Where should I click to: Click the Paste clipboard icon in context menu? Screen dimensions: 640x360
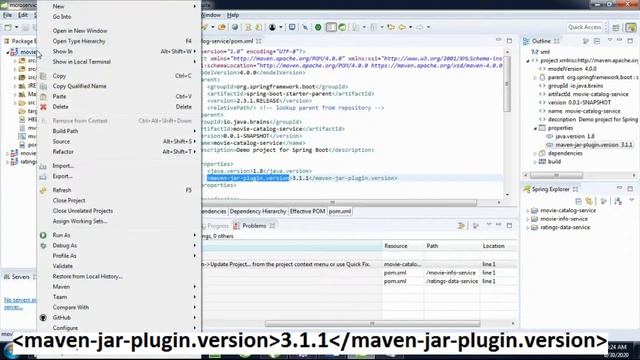tap(43, 97)
